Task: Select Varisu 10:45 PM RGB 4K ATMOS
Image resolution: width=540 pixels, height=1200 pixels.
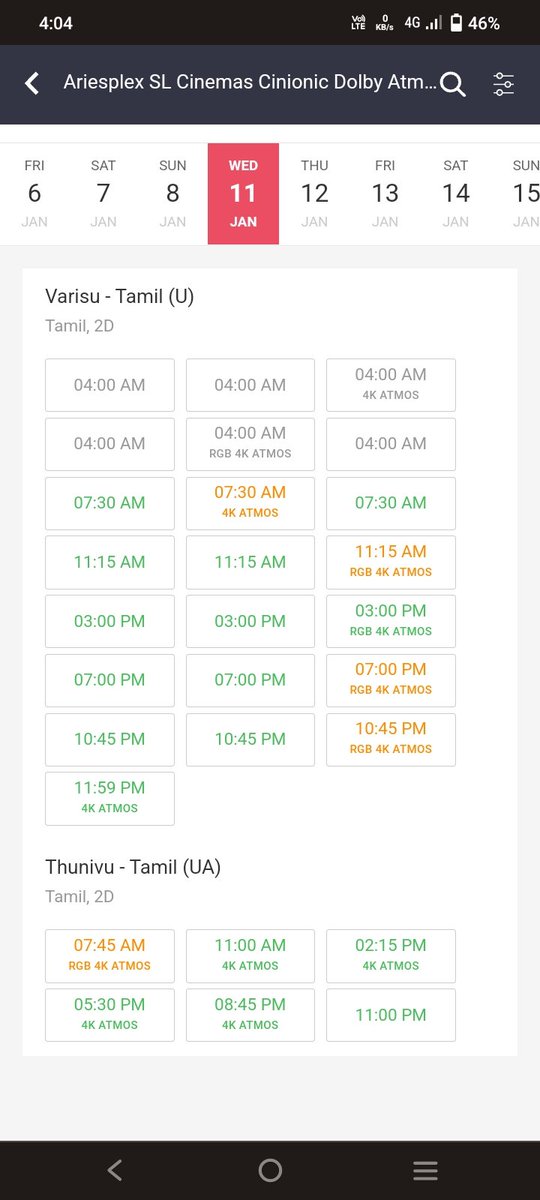Action: point(391,739)
